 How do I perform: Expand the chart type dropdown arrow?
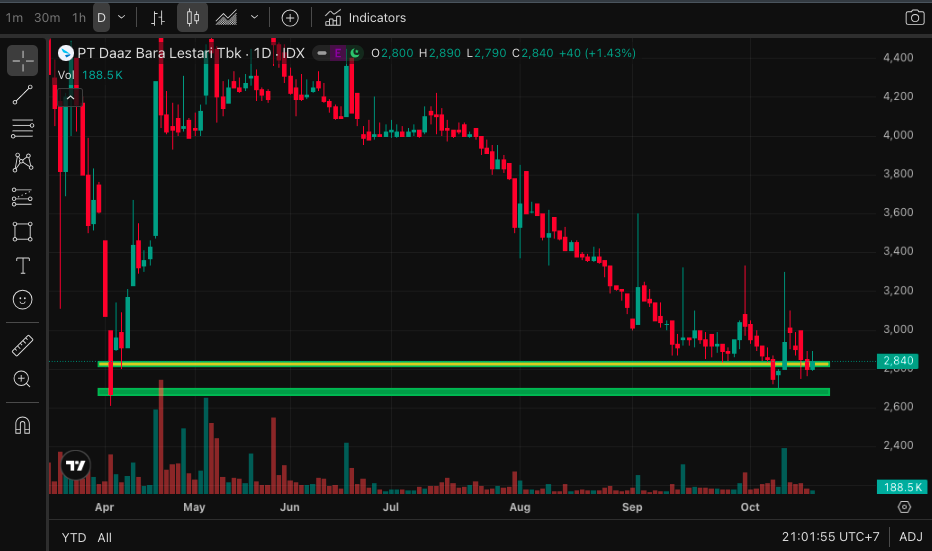pyautogui.click(x=254, y=18)
